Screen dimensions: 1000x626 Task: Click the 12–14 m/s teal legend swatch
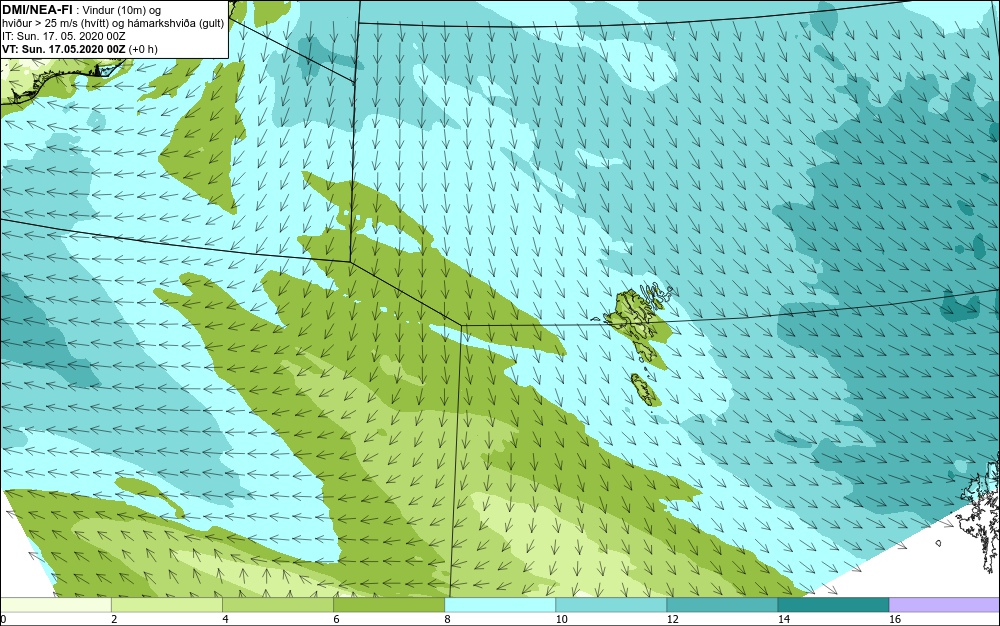point(722,604)
